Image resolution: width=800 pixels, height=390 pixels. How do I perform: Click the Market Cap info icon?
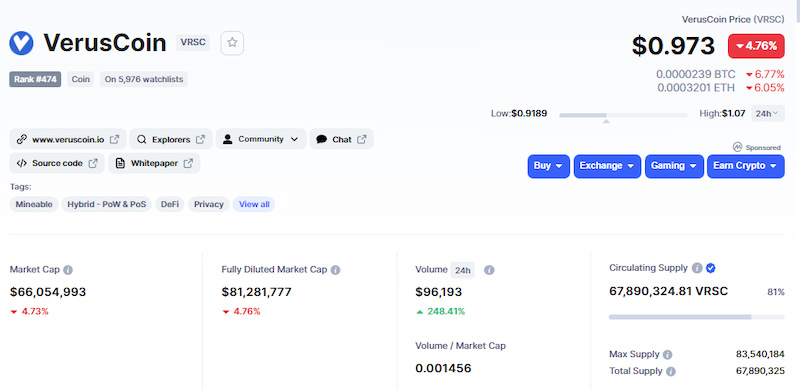(68, 270)
